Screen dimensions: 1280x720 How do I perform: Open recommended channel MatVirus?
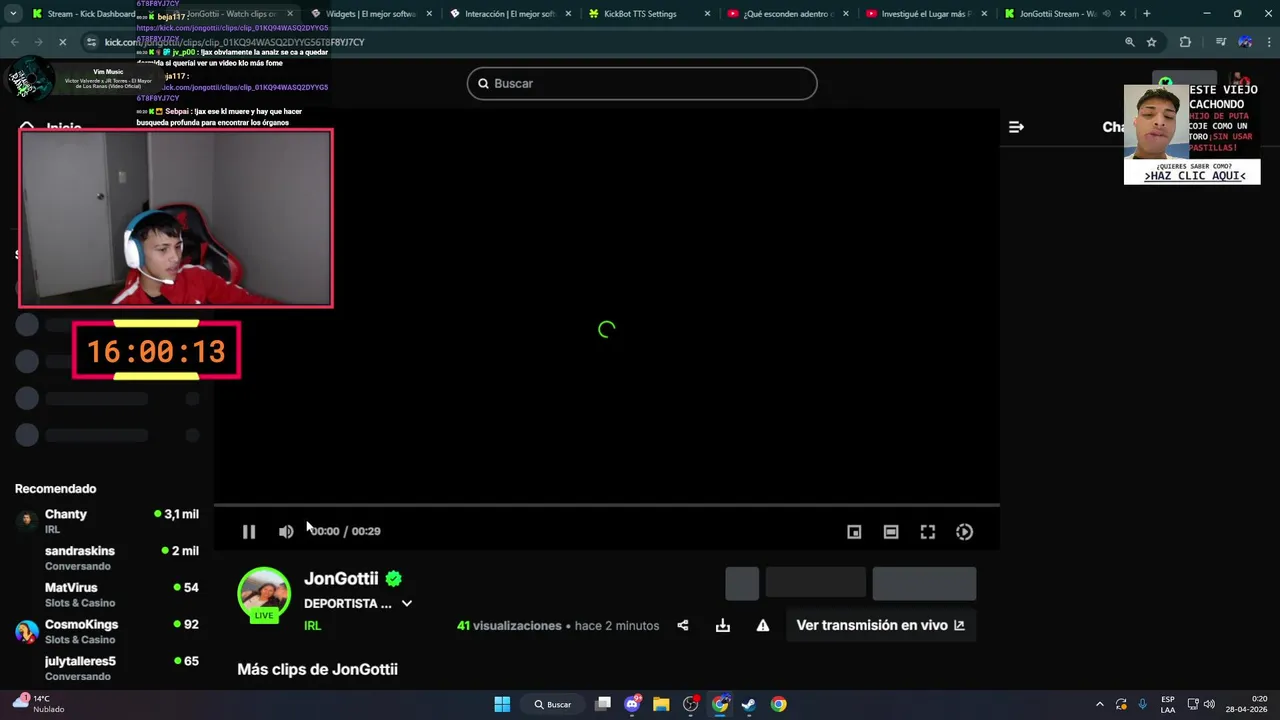(107, 594)
